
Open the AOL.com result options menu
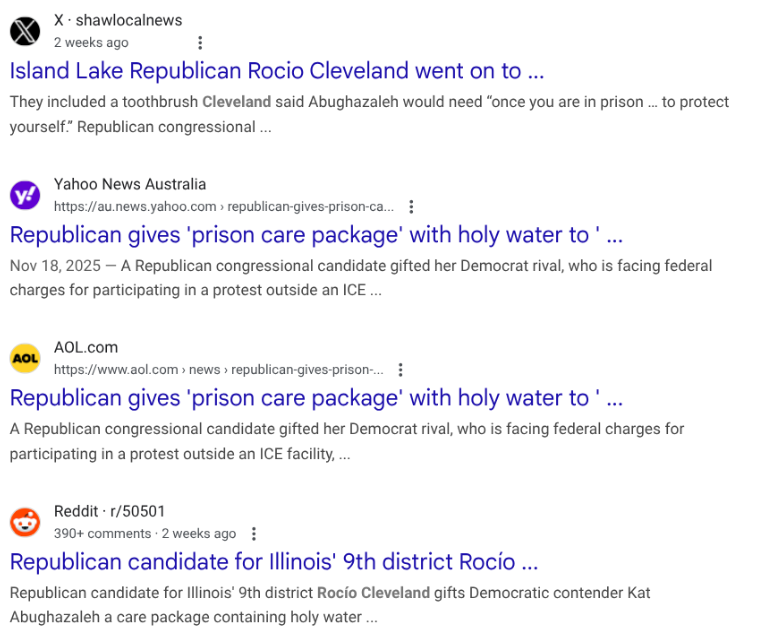[400, 370]
